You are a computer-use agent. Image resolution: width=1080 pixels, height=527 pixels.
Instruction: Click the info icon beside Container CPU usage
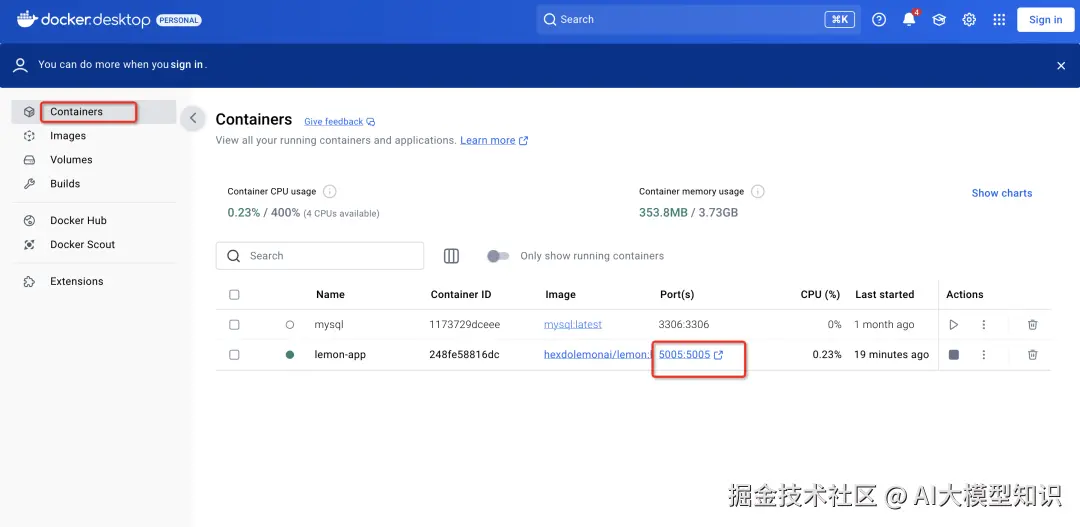pyautogui.click(x=329, y=192)
